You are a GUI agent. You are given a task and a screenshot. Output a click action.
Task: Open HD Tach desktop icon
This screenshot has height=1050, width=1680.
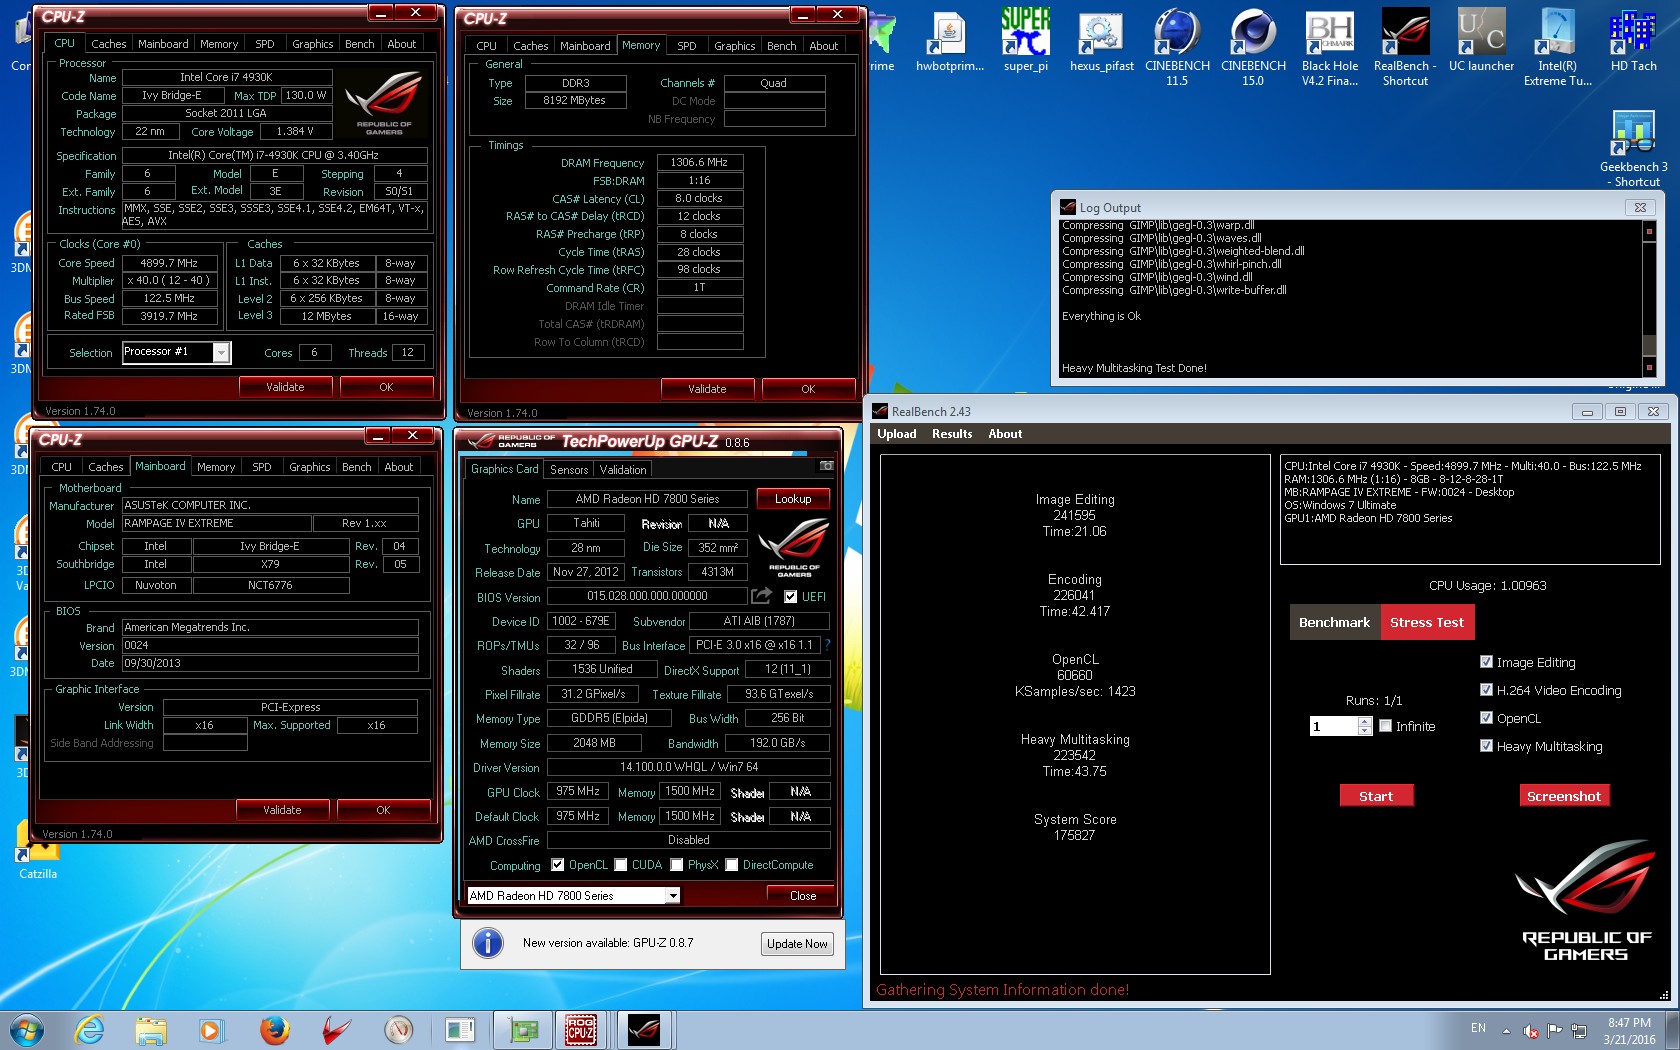click(x=1633, y=42)
